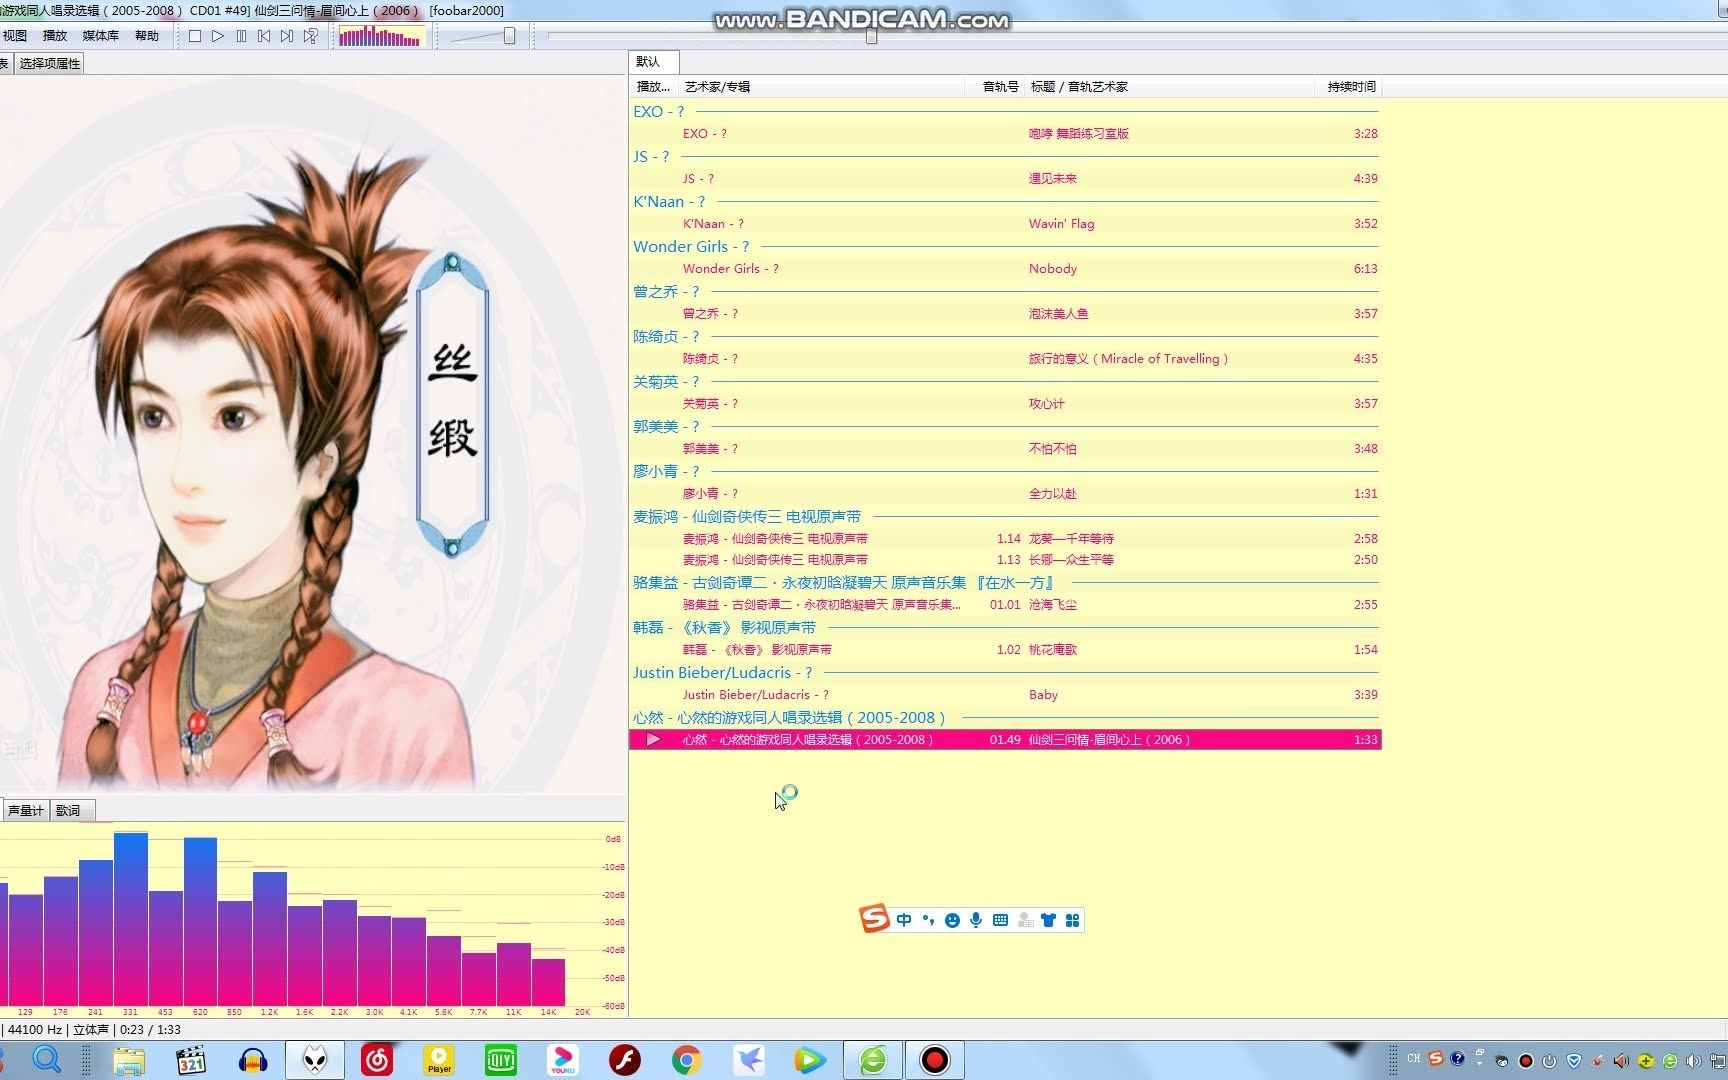Open the Sogou emoji panel
Viewport: 1728px width, 1080px height.
click(952, 920)
